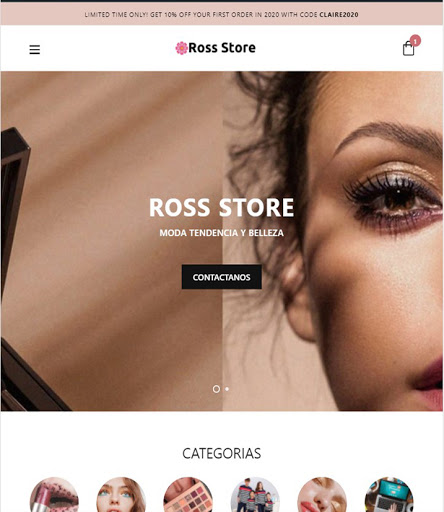Image resolution: width=444 pixels, height=512 pixels.
Task: Click the MODA TENDENCIA Y BELLEZA subtitle
Action: click(x=222, y=233)
